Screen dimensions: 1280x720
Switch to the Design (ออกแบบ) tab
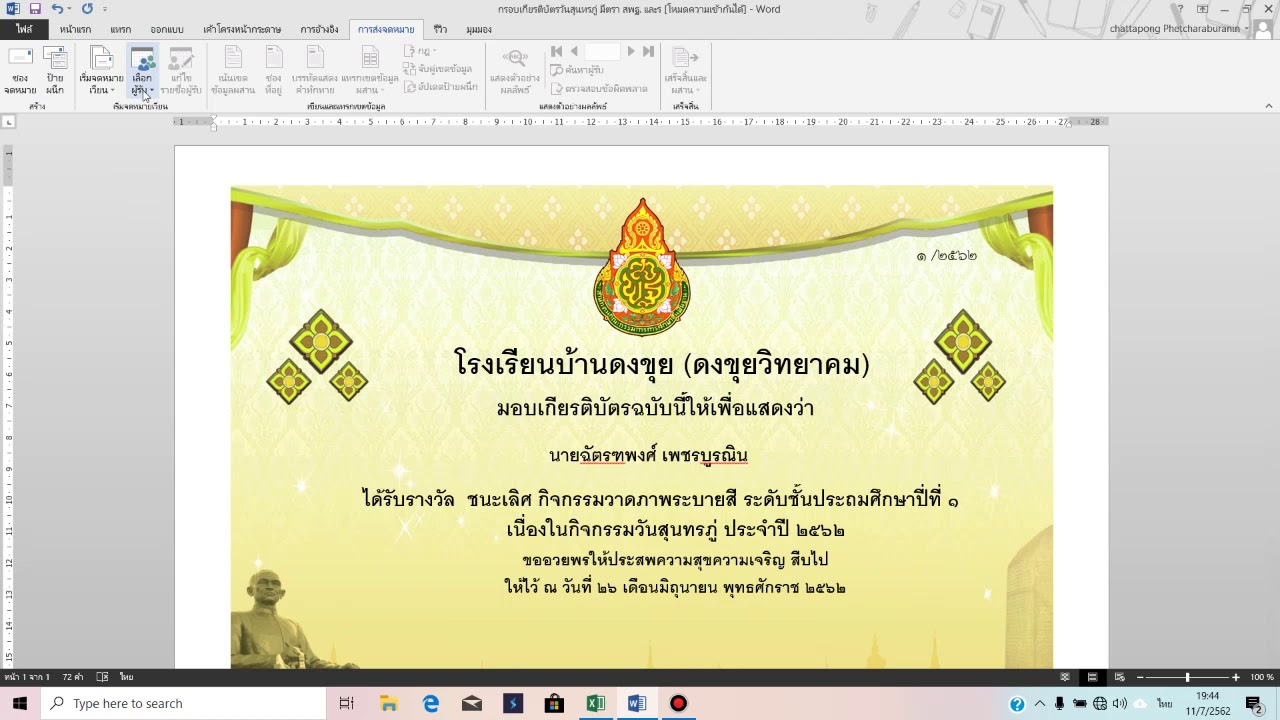coord(167,30)
